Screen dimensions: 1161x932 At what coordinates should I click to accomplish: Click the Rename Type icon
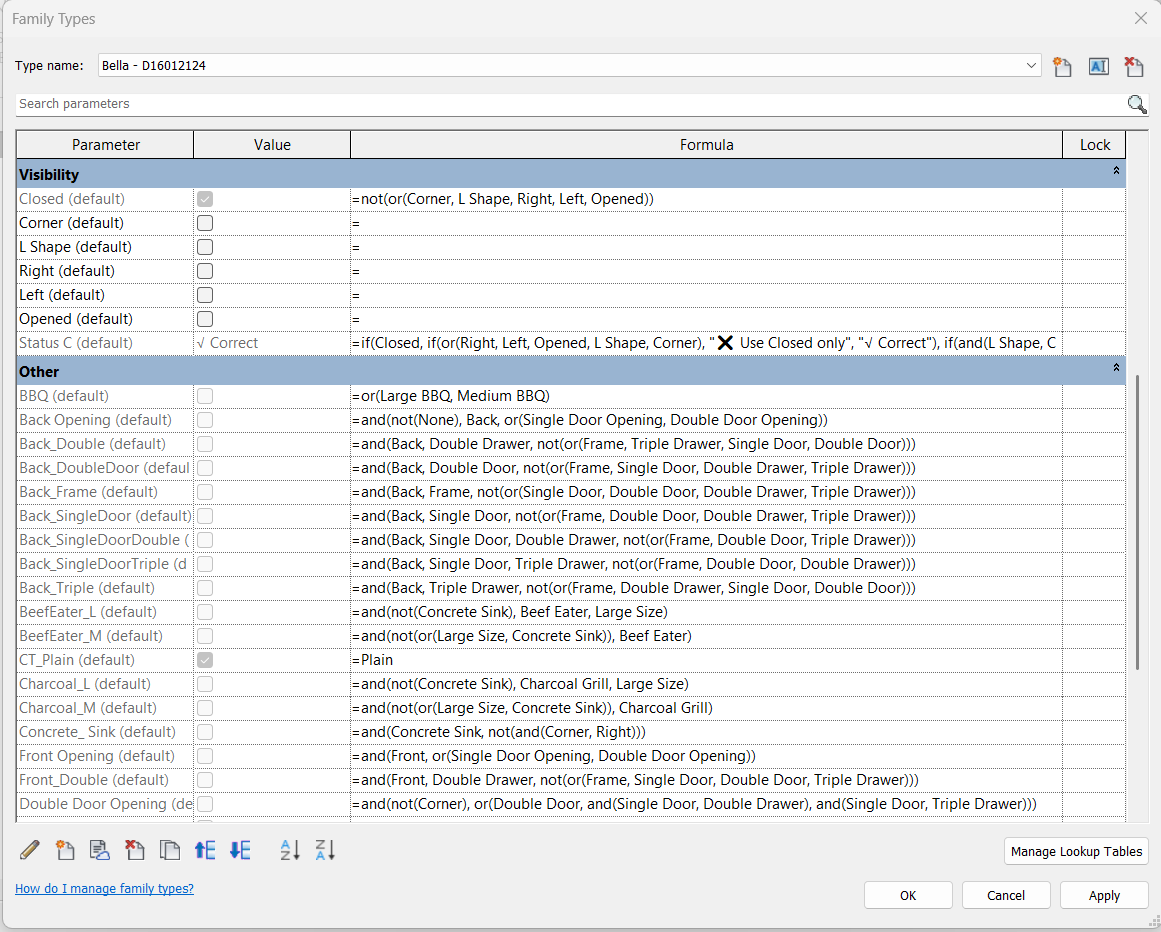1098,67
